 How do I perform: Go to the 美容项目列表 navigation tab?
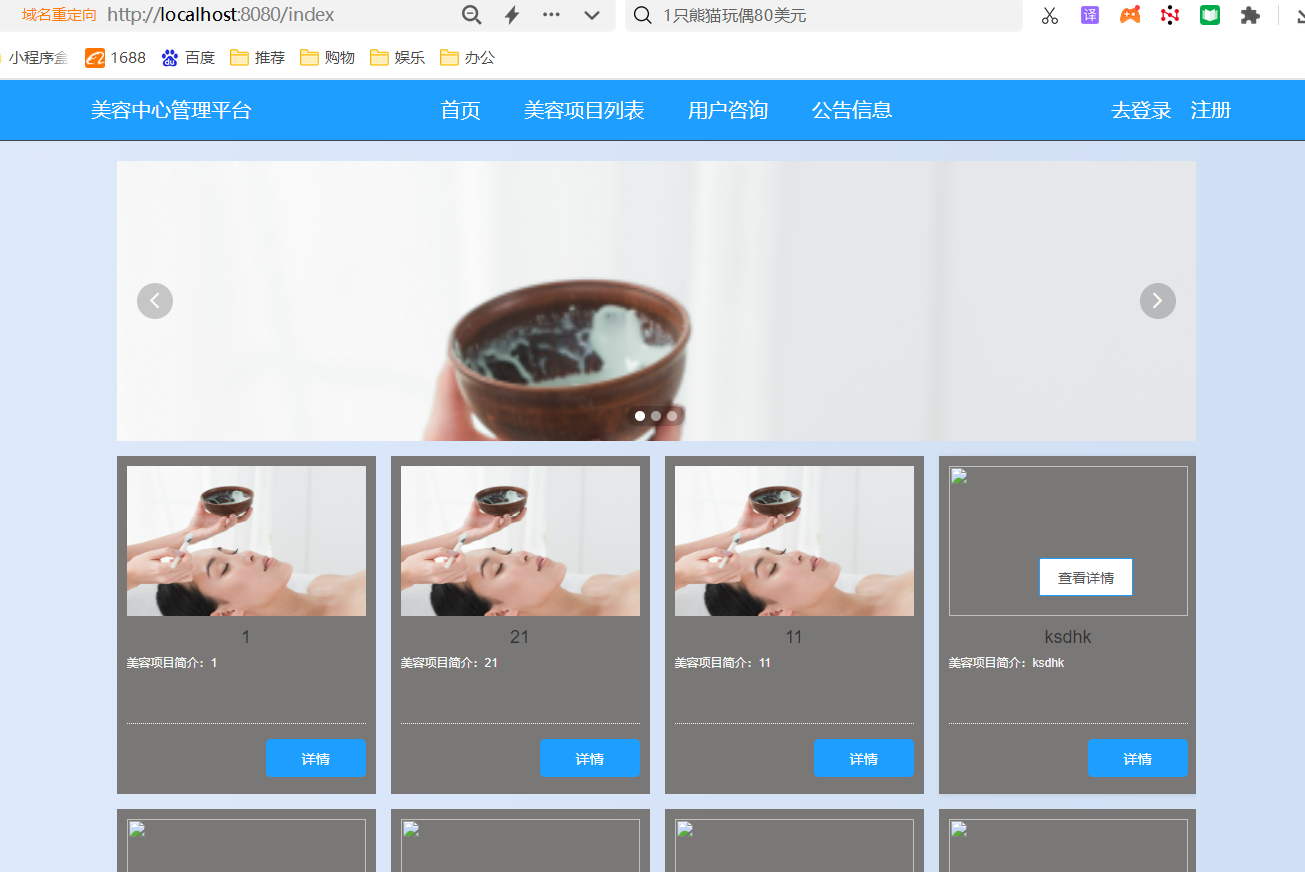click(584, 110)
